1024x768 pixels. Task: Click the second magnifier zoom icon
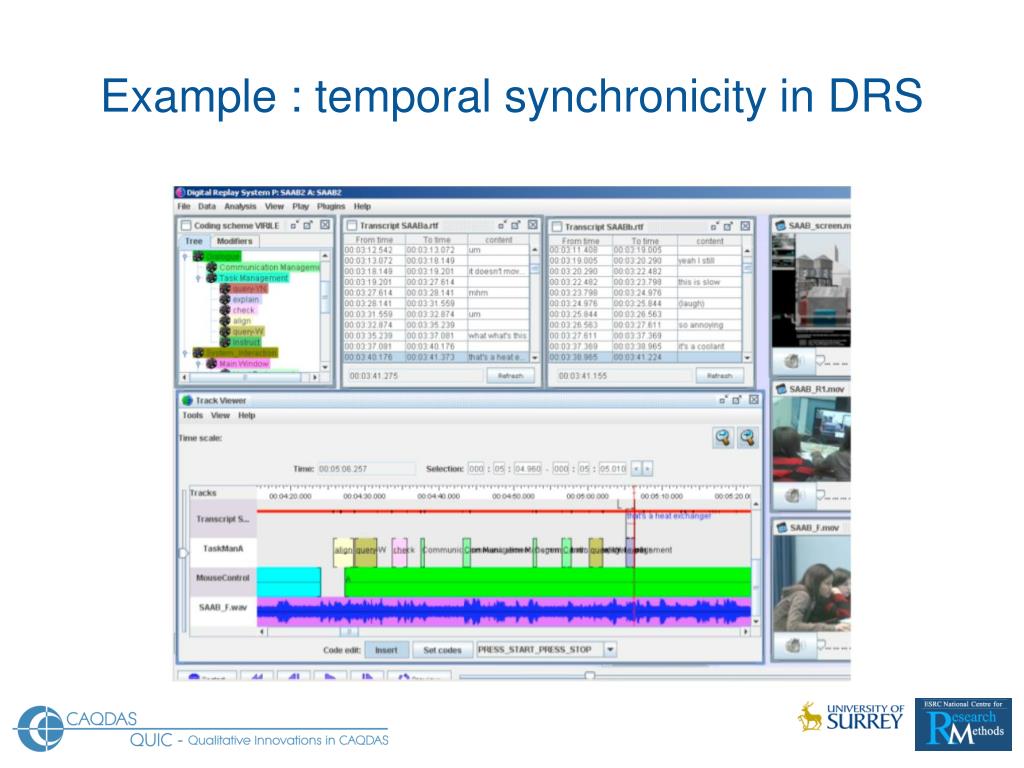pos(748,438)
